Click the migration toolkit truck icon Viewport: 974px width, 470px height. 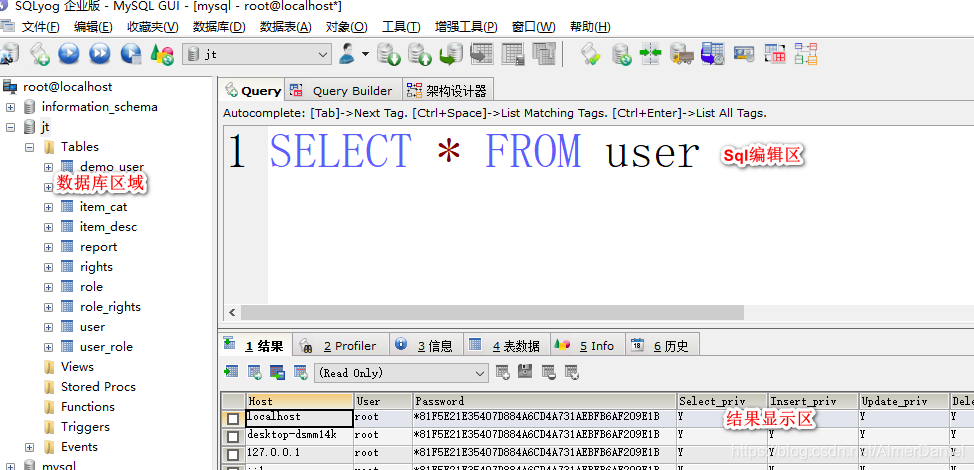(681, 54)
